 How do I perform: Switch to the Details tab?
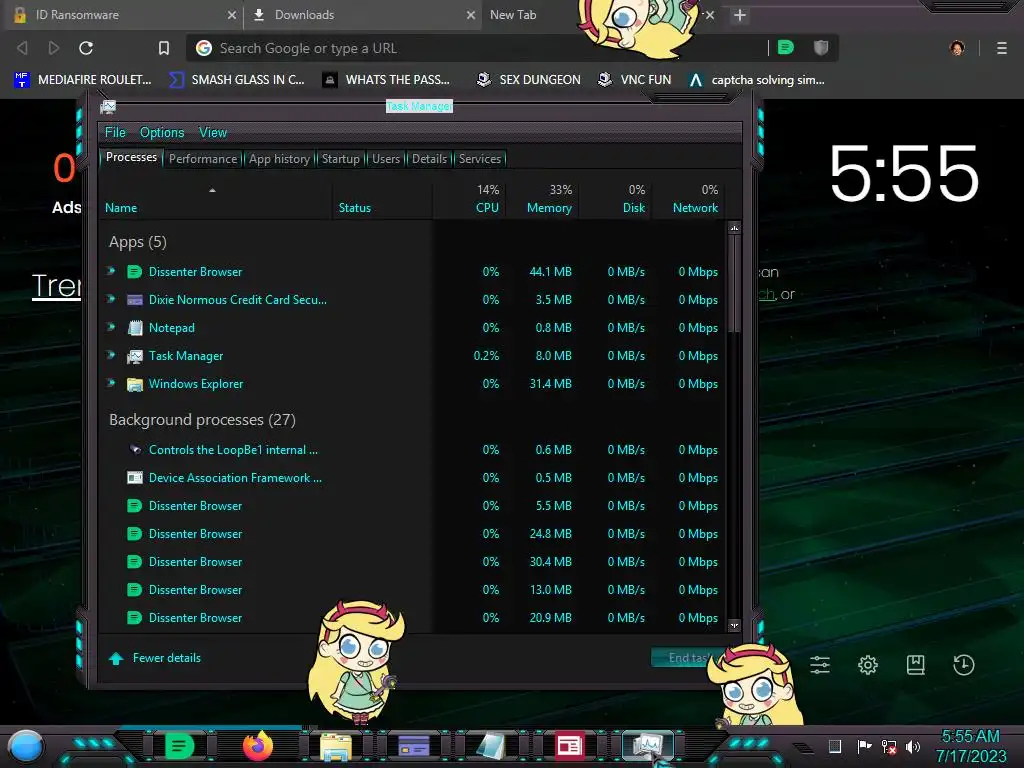tap(429, 159)
